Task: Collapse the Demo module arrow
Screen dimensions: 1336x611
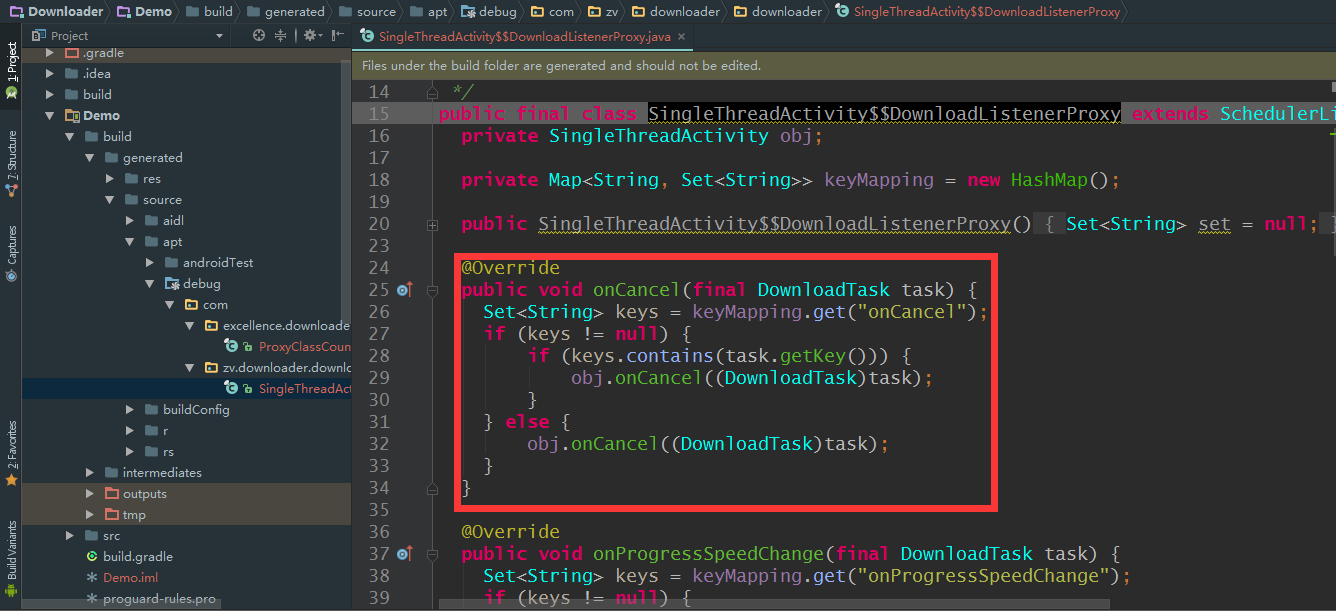Action: pyautogui.click(x=49, y=115)
